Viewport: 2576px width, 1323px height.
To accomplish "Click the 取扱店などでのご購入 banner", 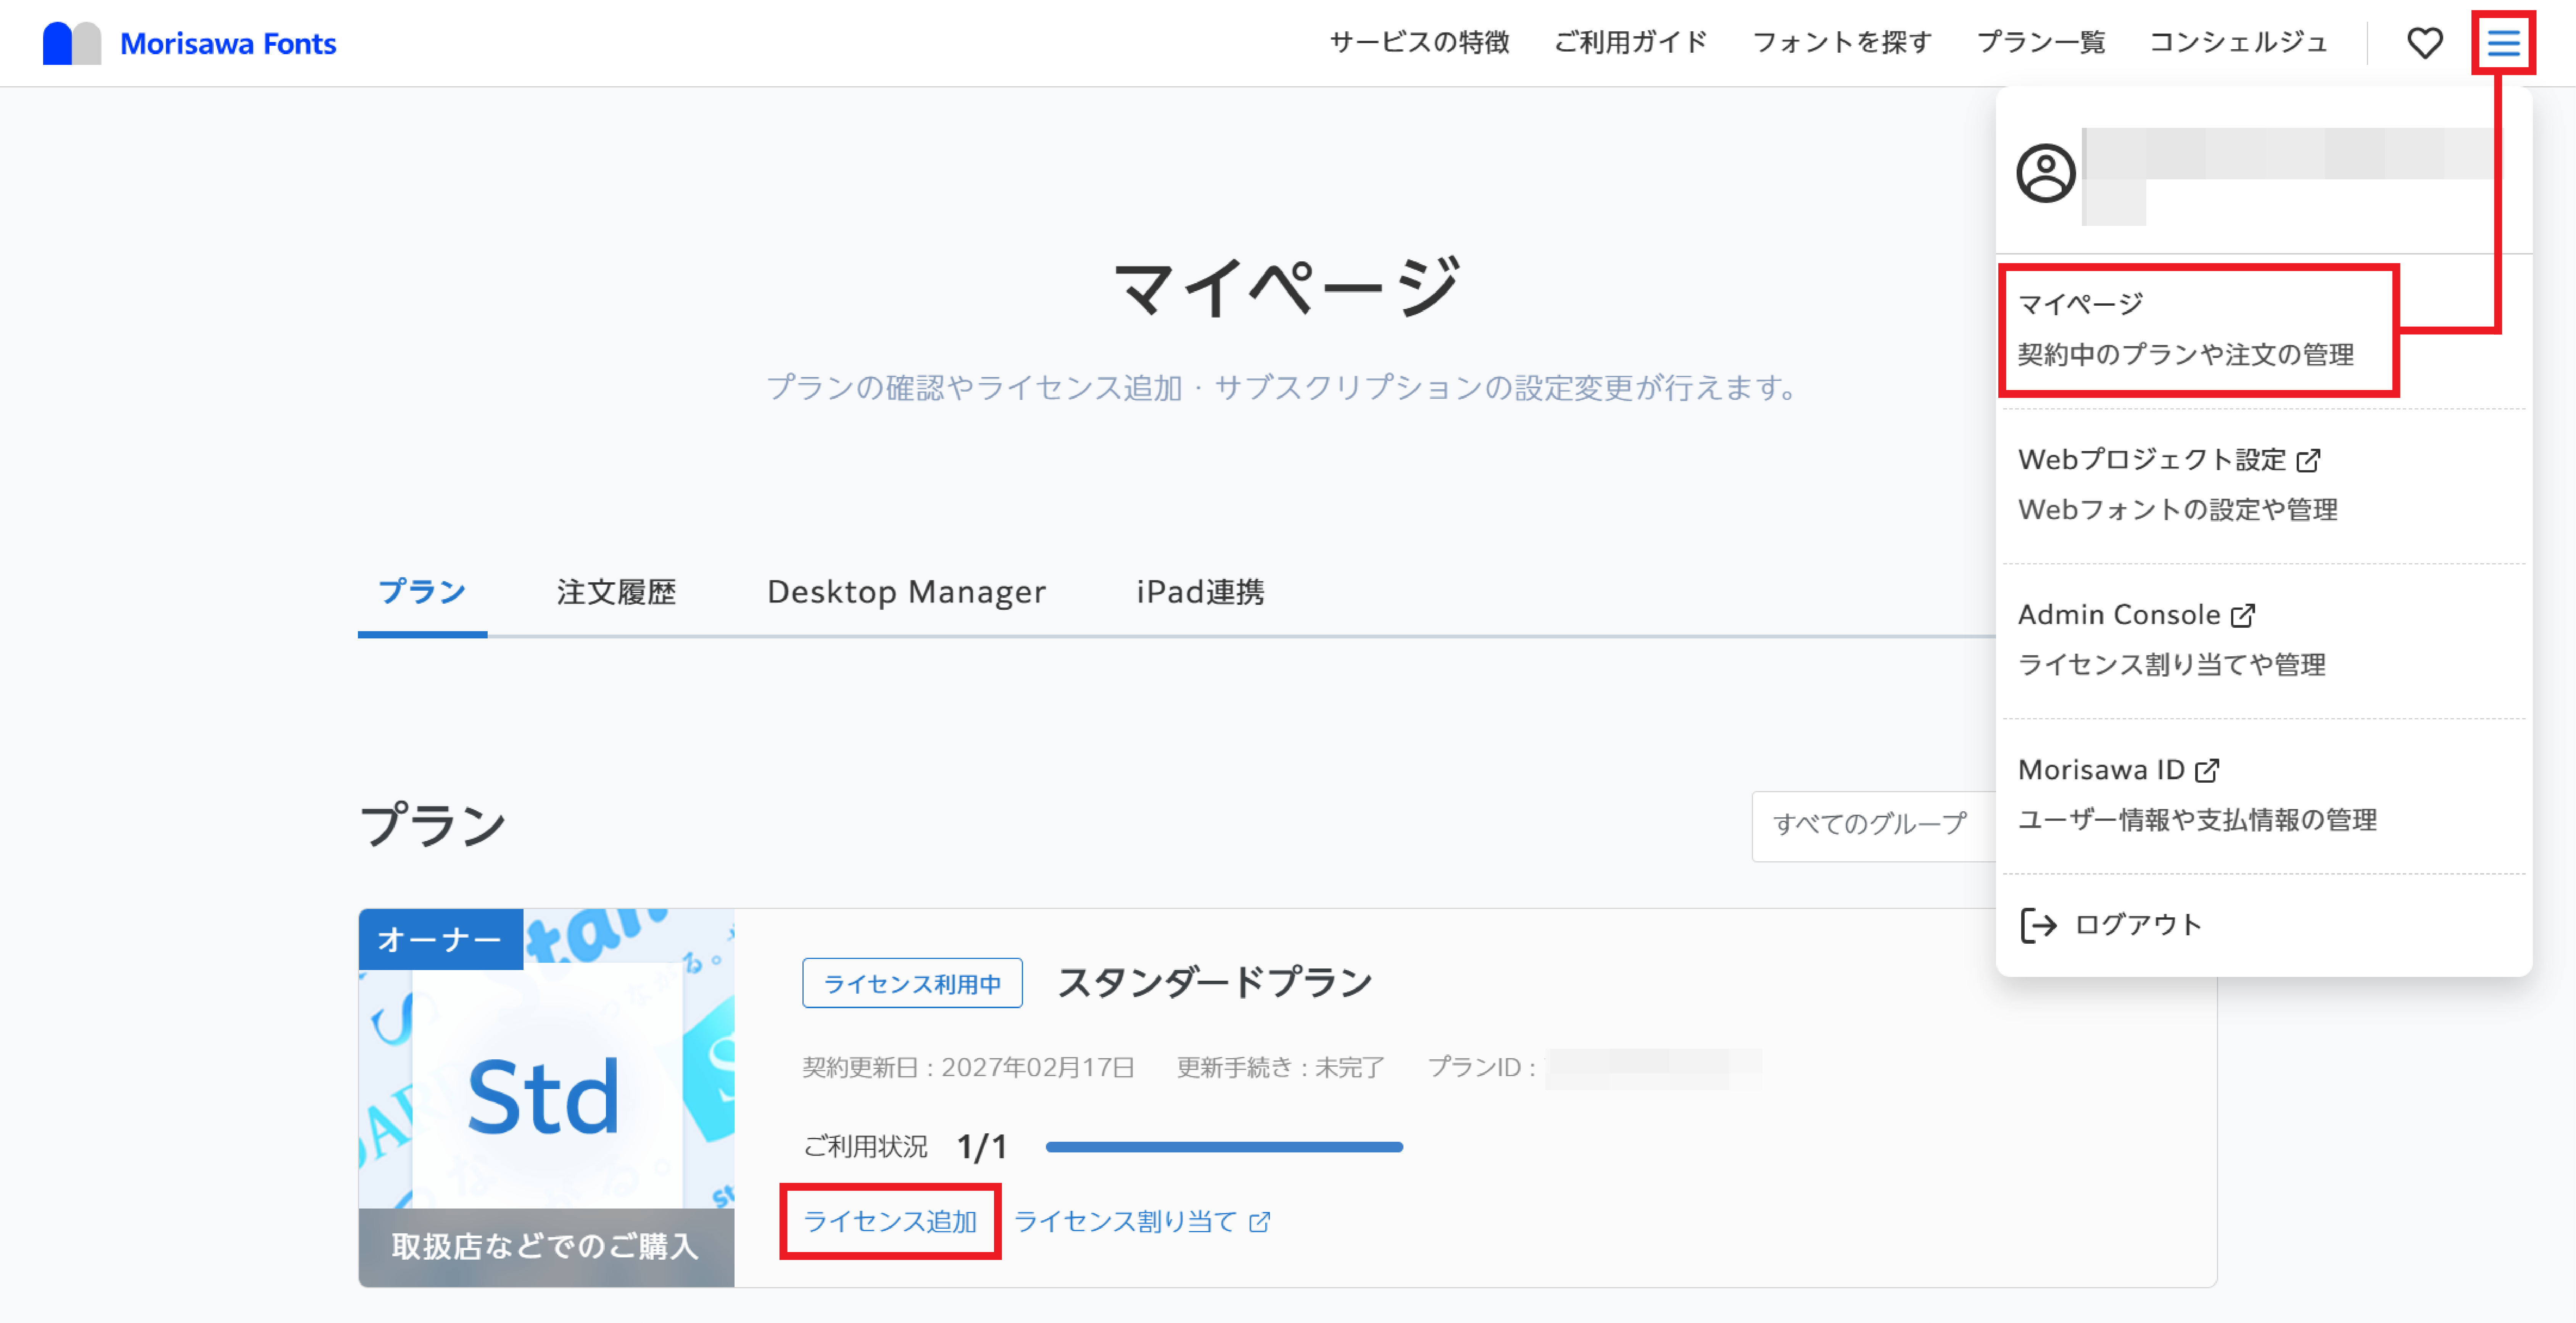I will 546,1247.
